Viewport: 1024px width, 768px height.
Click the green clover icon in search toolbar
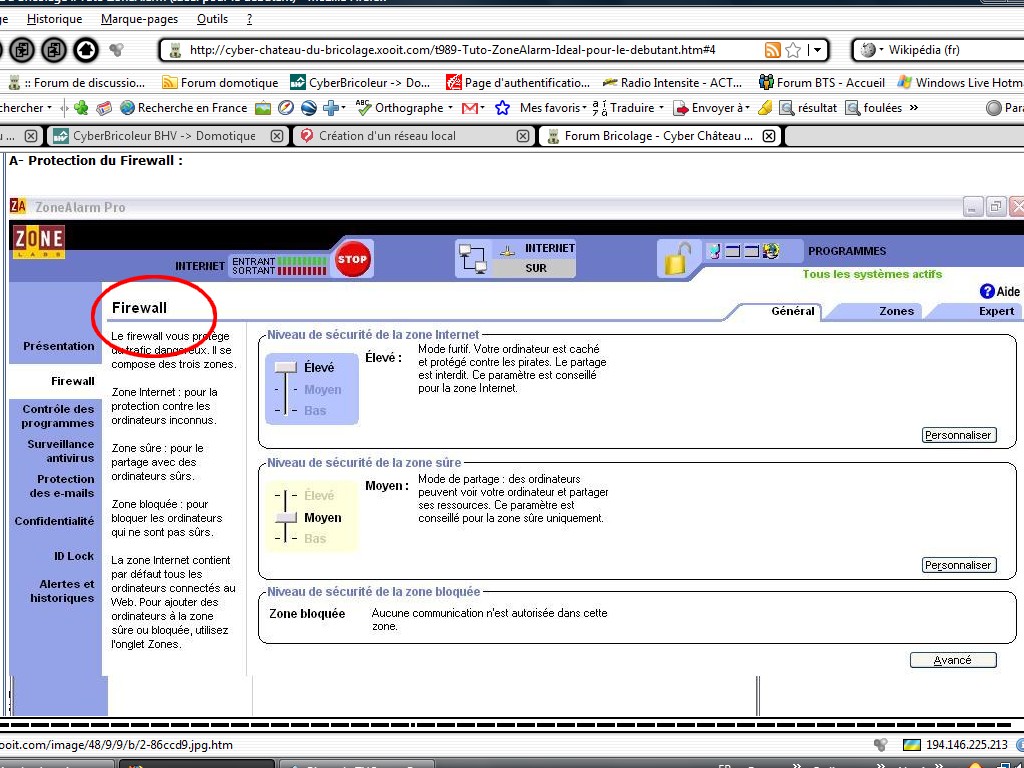[x=81, y=108]
